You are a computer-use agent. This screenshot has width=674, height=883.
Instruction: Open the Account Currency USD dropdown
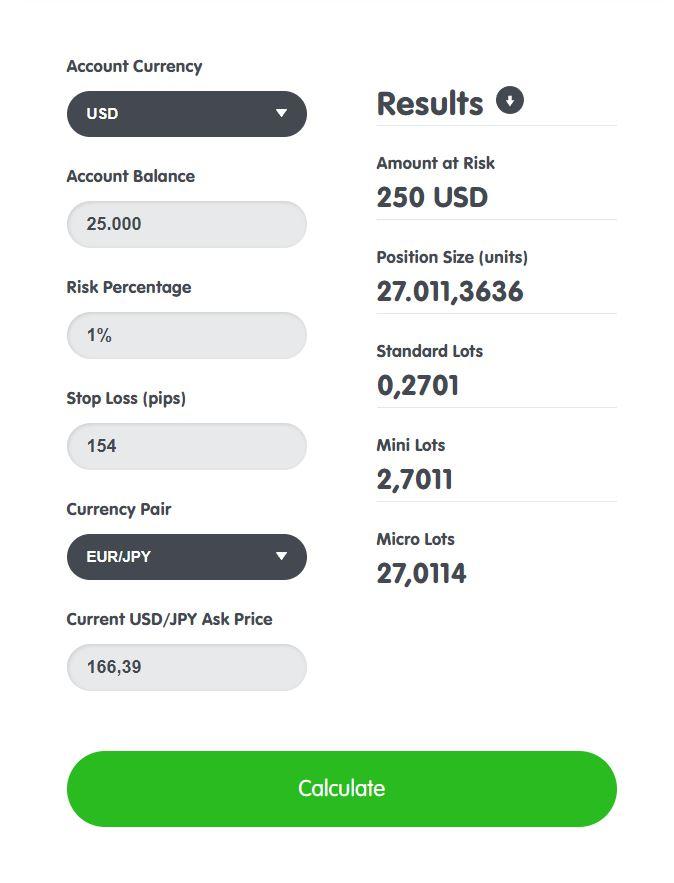point(186,114)
